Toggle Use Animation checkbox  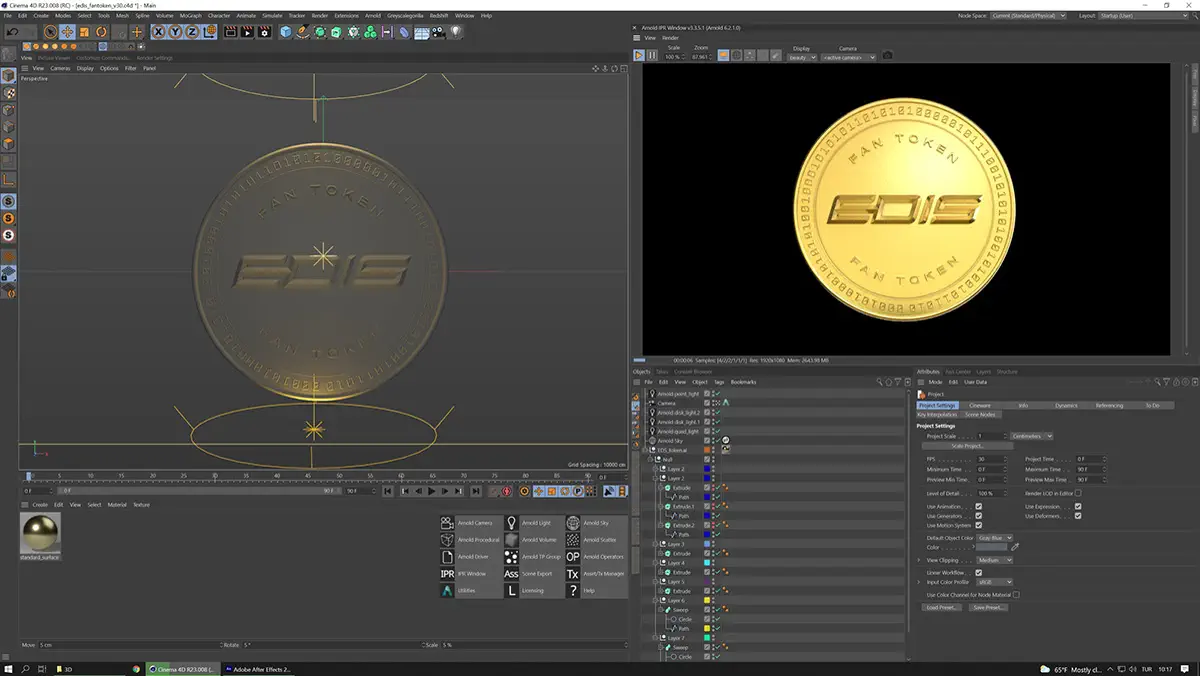(x=978, y=507)
